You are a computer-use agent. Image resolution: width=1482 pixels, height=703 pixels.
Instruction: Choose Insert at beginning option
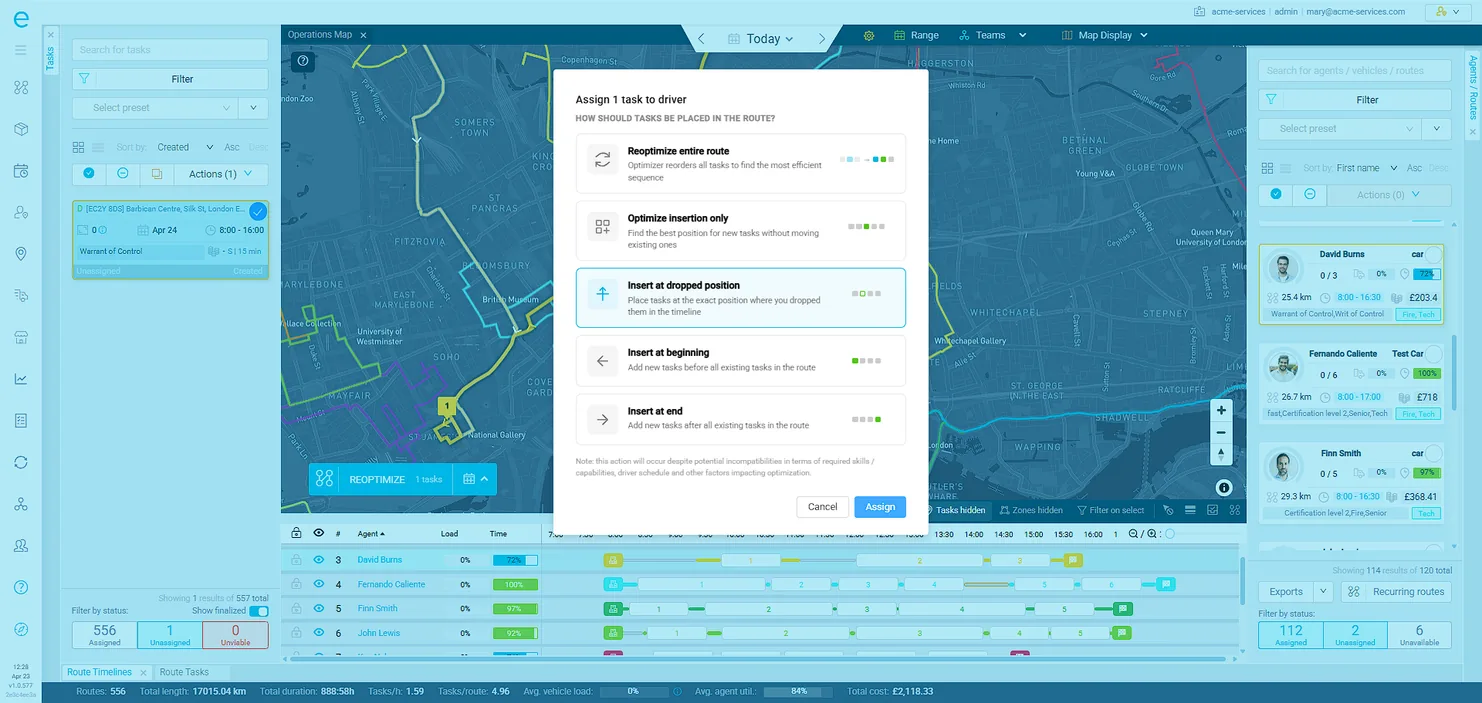741,360
